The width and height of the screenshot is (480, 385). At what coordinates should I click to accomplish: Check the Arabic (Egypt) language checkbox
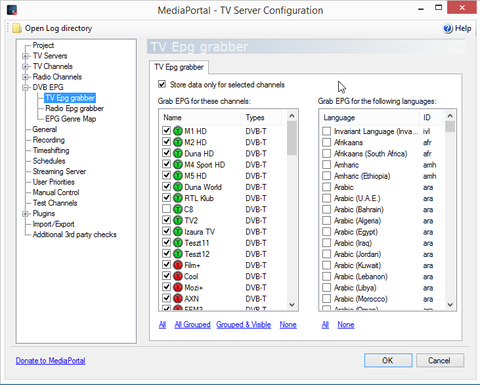327,232
